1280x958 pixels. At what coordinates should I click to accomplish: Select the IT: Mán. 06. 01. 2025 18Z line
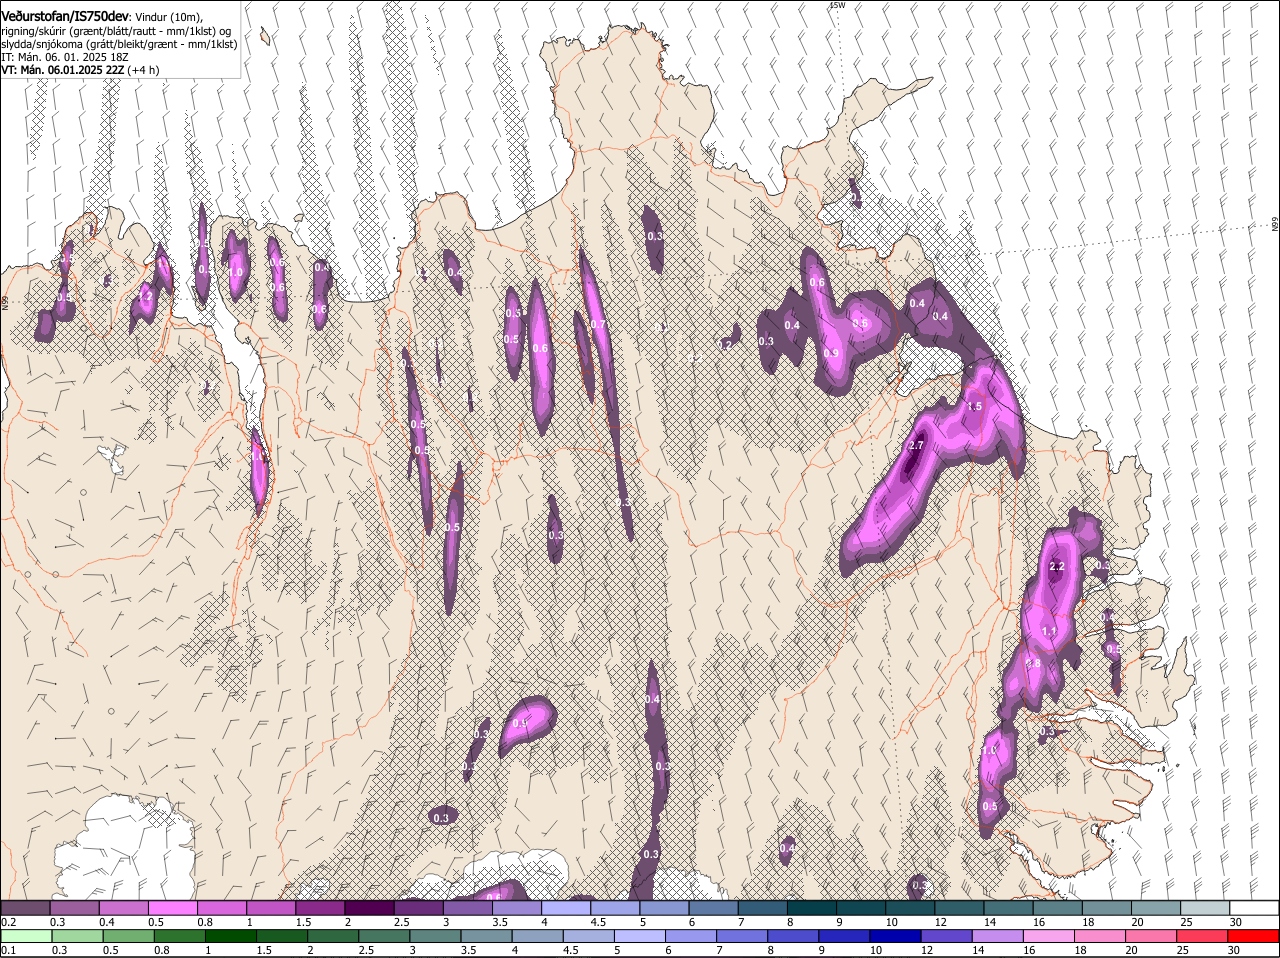click(x=65, y=57)
